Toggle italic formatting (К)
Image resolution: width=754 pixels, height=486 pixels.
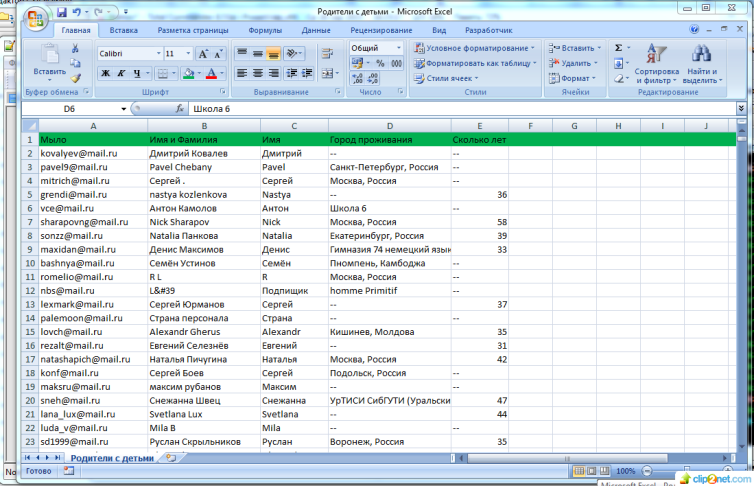pos(121,73)
